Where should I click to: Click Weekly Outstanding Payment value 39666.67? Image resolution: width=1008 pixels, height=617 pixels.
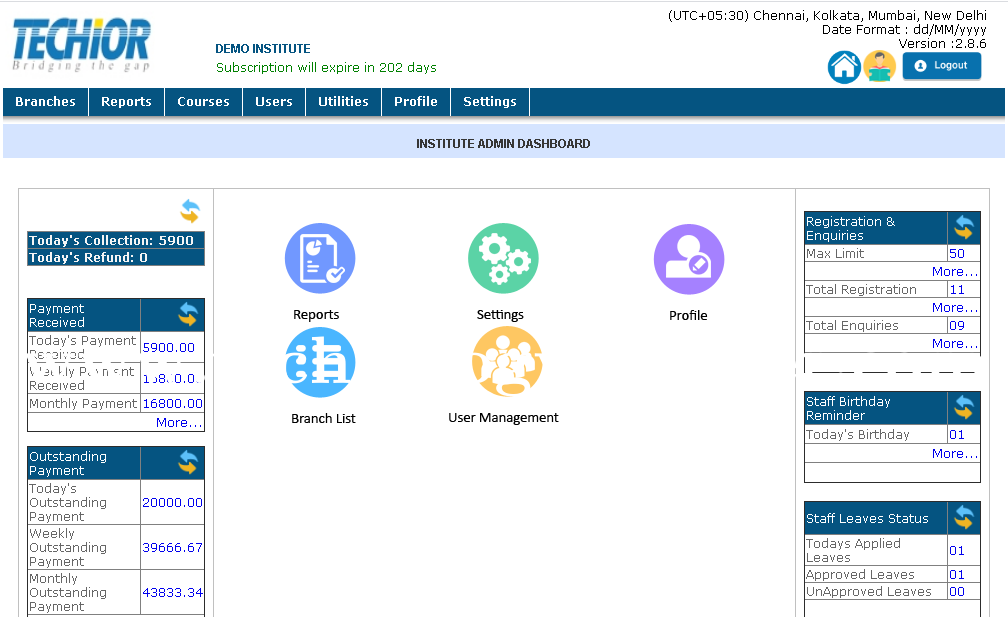coord(172,547)
